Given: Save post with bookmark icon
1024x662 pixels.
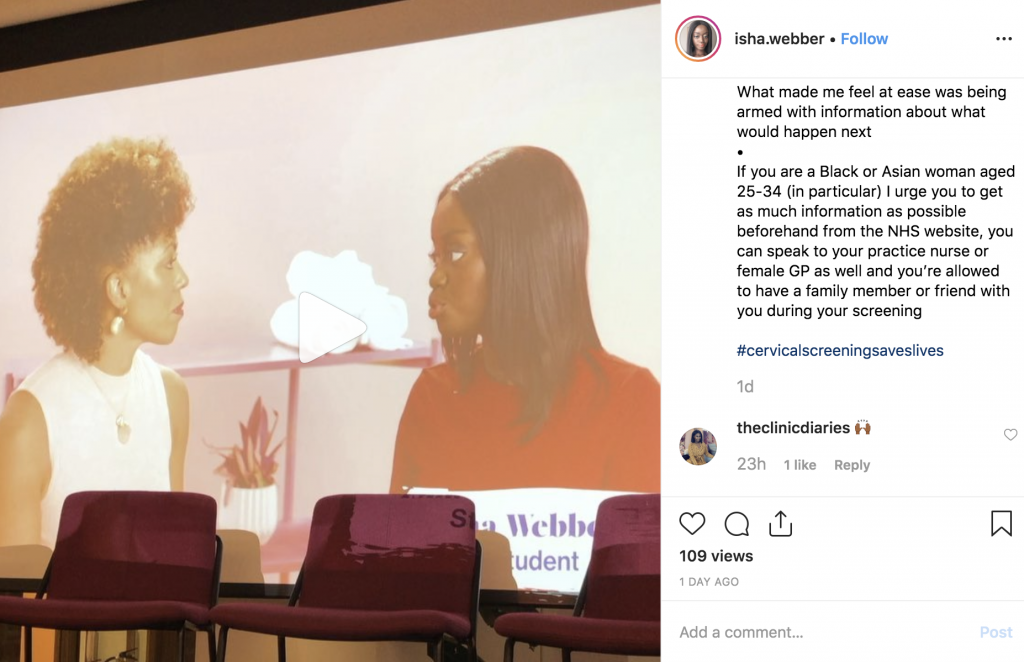Looking at the screenshot, I should (1001, 524).
